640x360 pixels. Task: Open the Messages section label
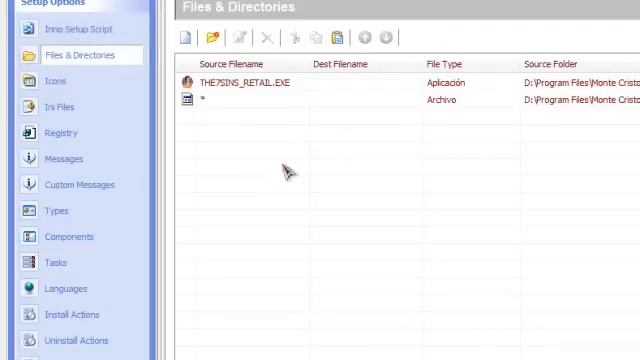[x=64, y=159]
